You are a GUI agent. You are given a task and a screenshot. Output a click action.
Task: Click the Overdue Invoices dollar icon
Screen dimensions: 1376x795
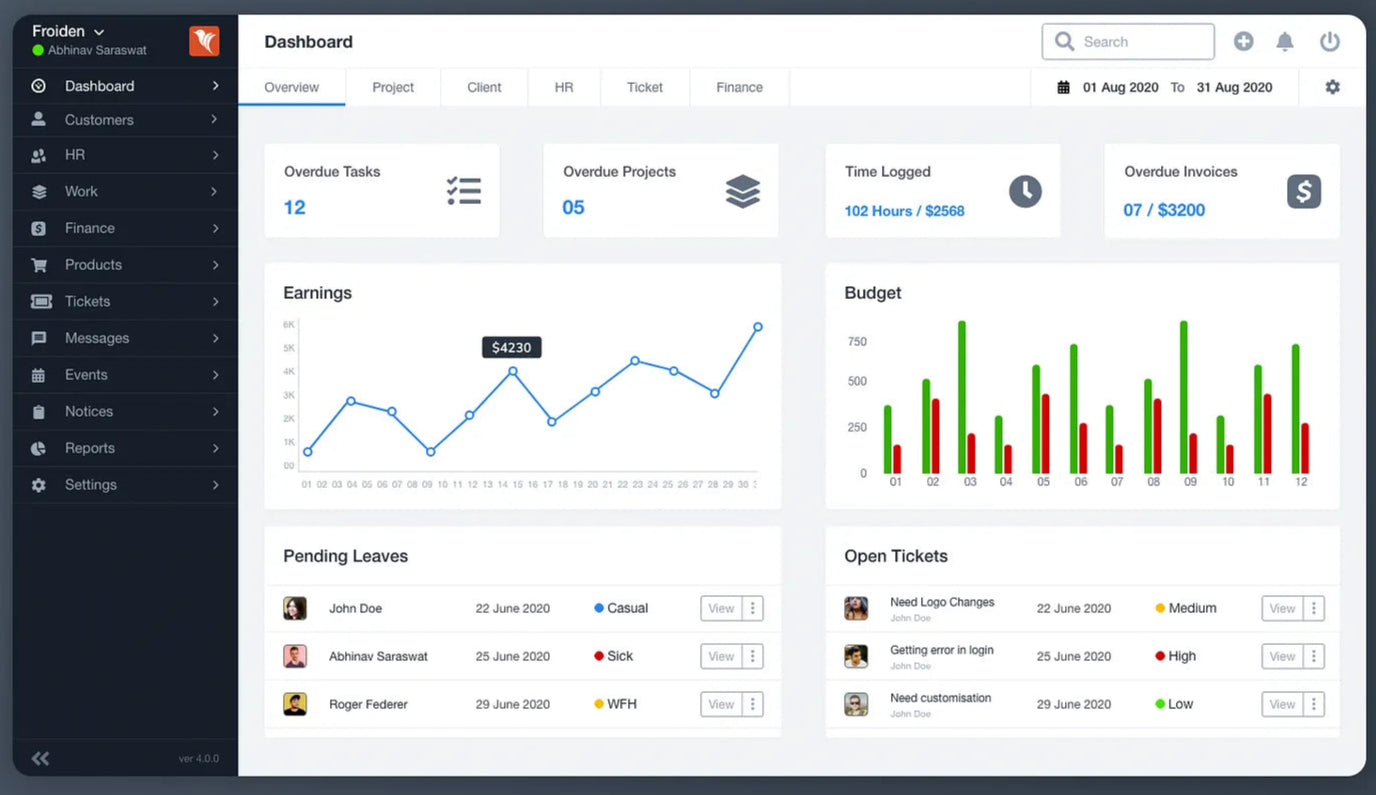1303,191
